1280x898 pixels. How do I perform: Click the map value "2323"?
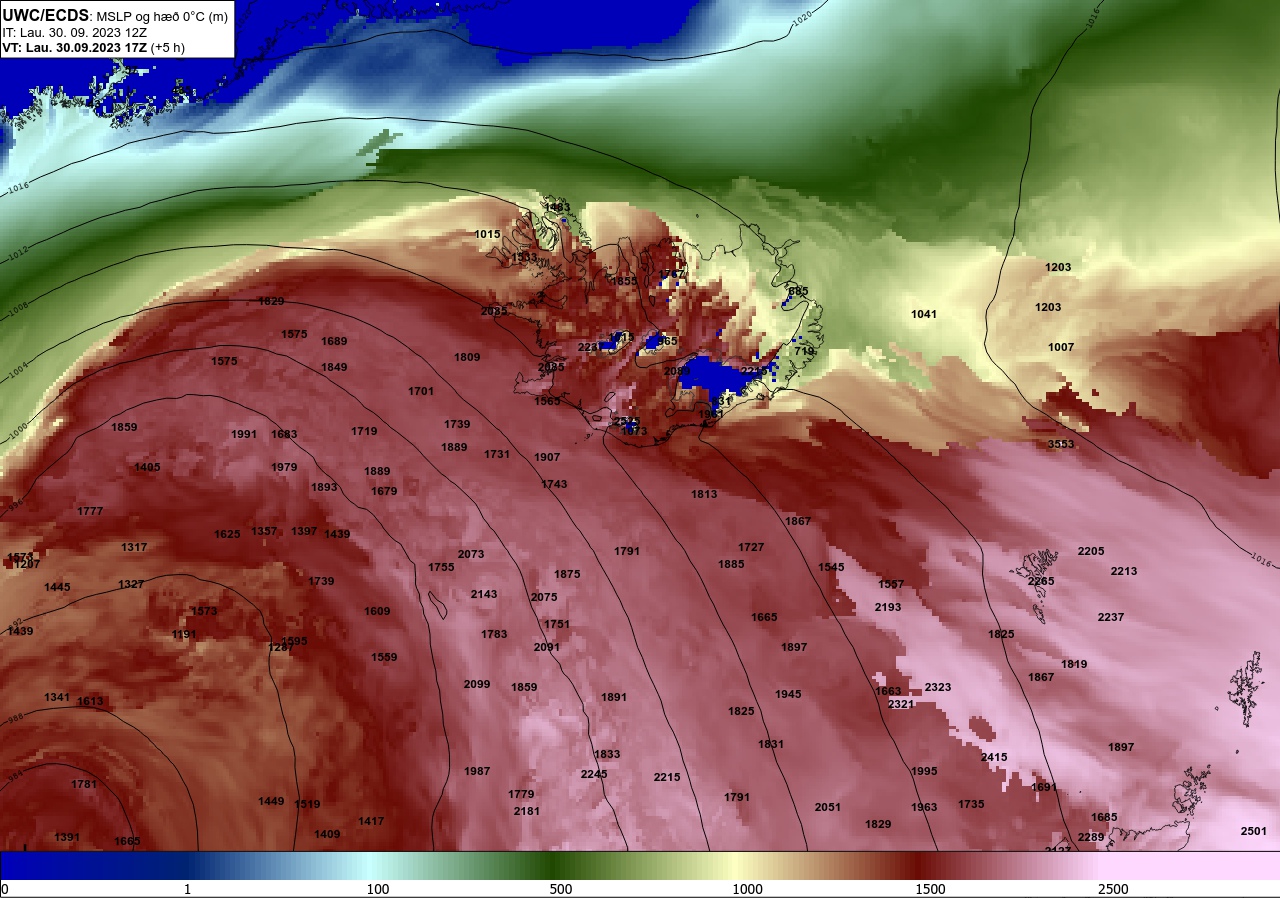(938, 687)
